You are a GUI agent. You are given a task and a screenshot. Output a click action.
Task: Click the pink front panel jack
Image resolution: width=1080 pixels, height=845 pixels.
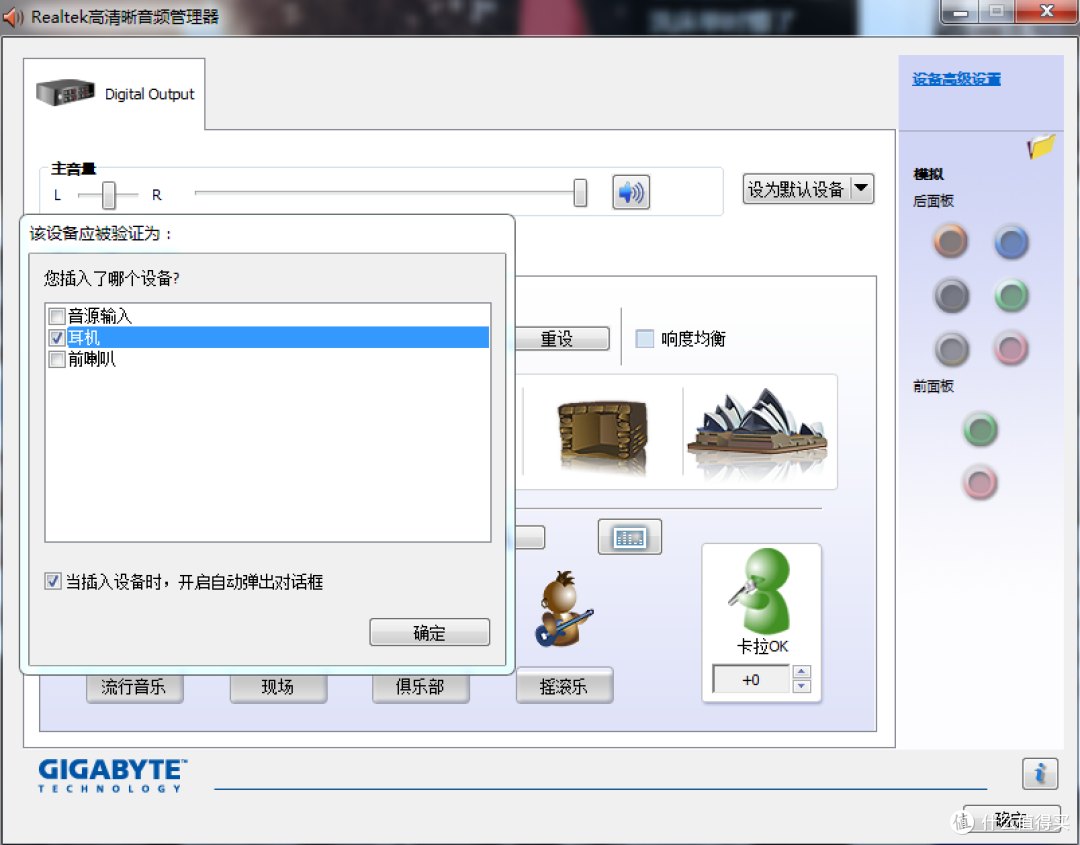980,482
